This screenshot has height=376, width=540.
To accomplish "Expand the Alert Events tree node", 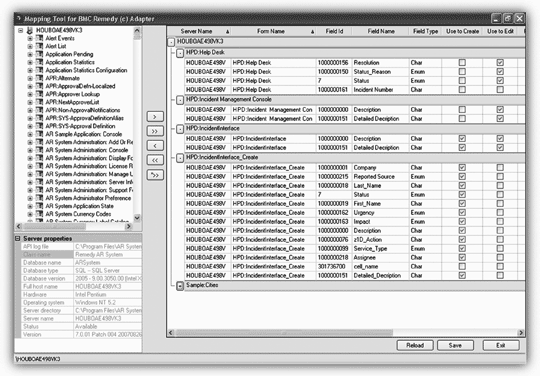I will [30, 39].
